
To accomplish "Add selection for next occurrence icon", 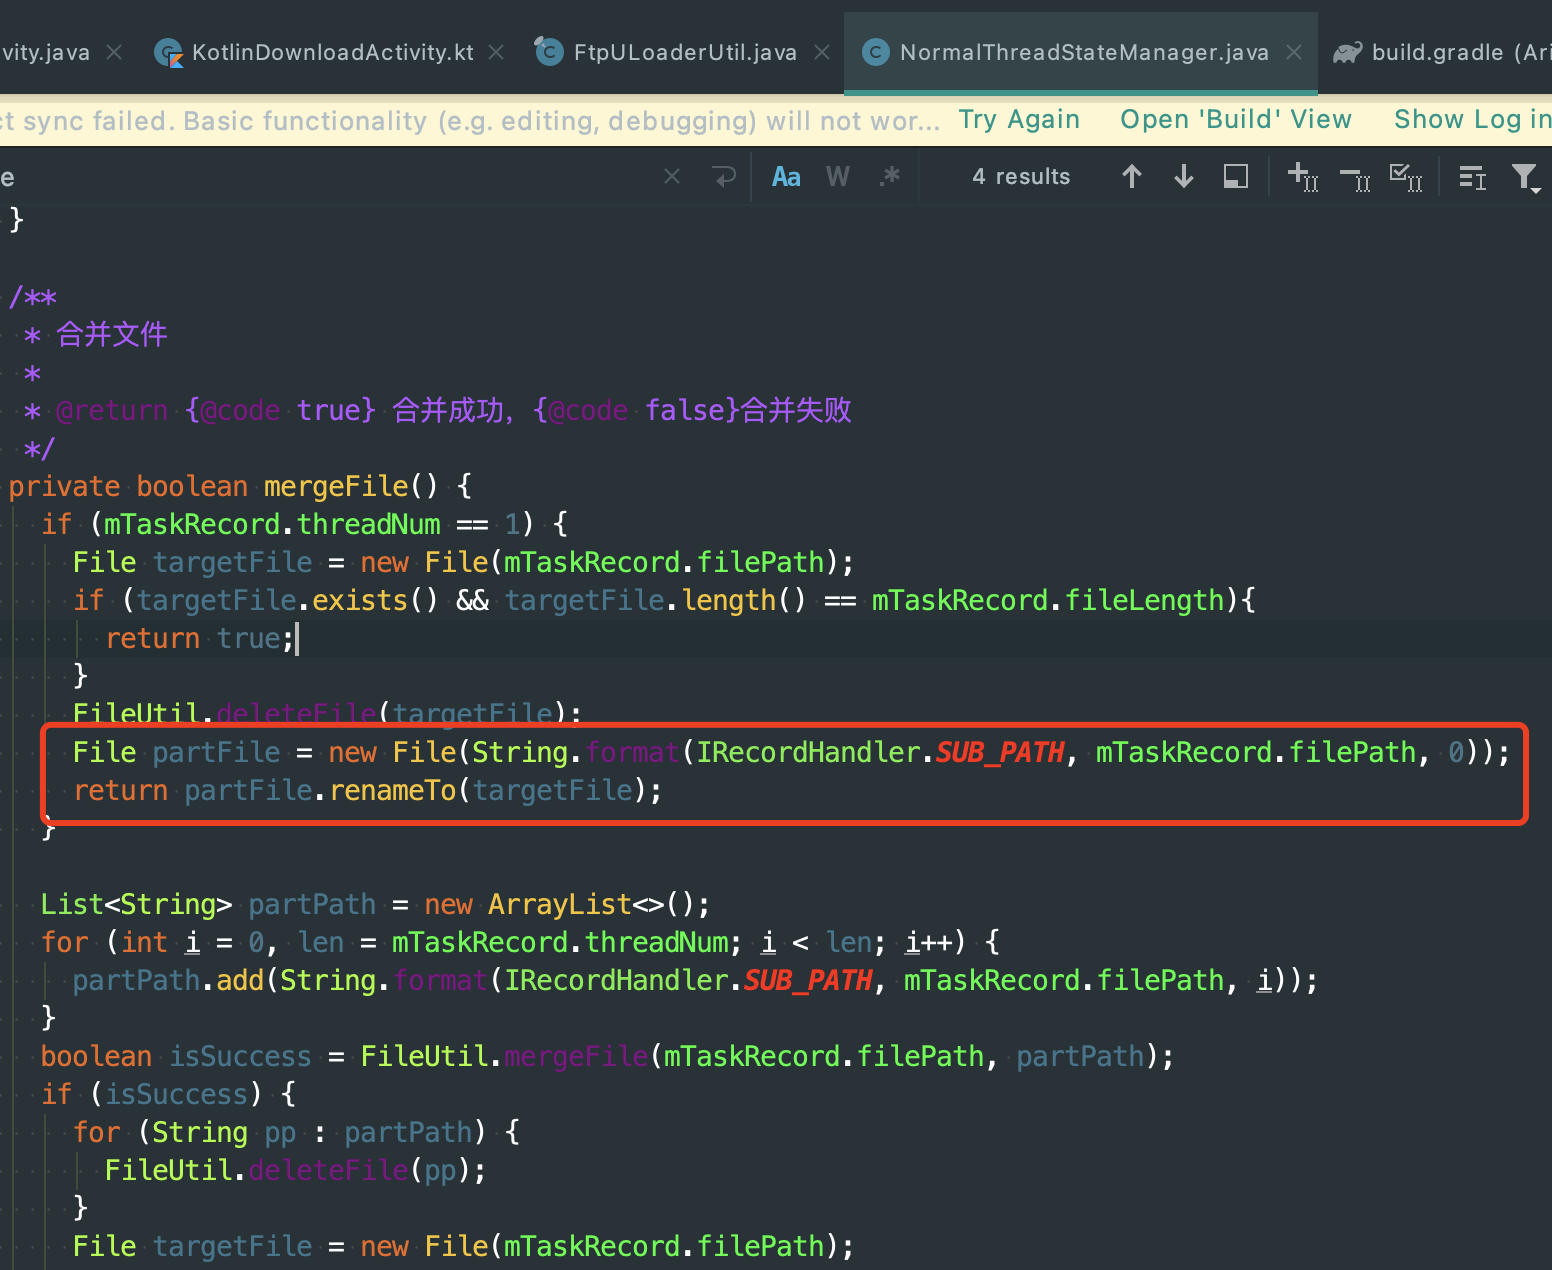I will 1303,177.
